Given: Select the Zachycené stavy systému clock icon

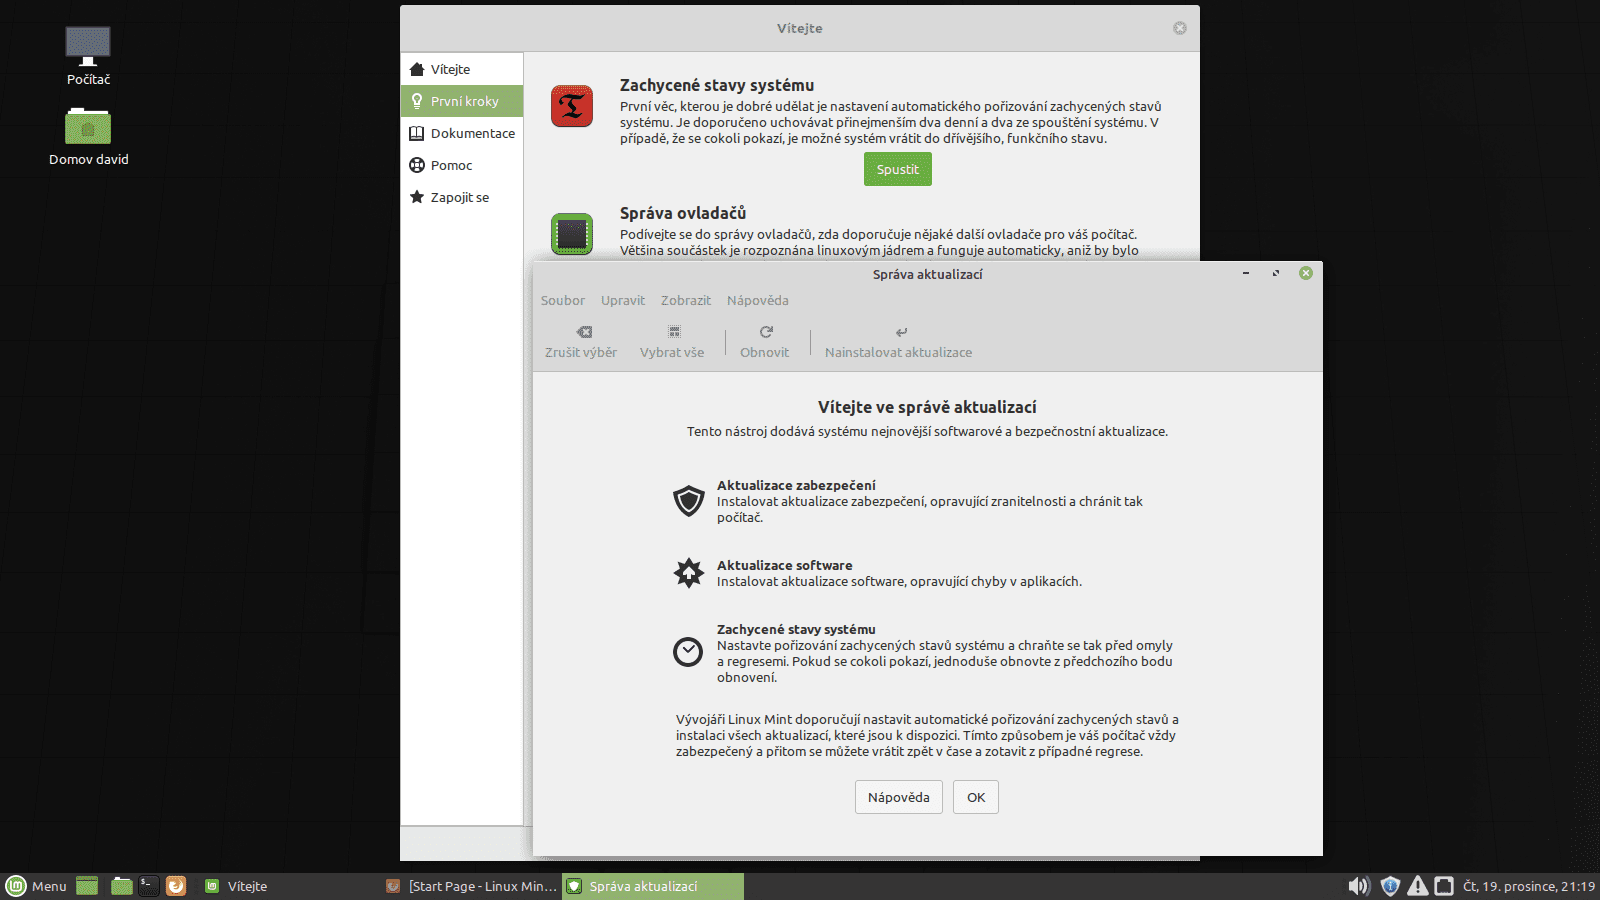Looking at the screenshot, I should [x=689, y=653].
